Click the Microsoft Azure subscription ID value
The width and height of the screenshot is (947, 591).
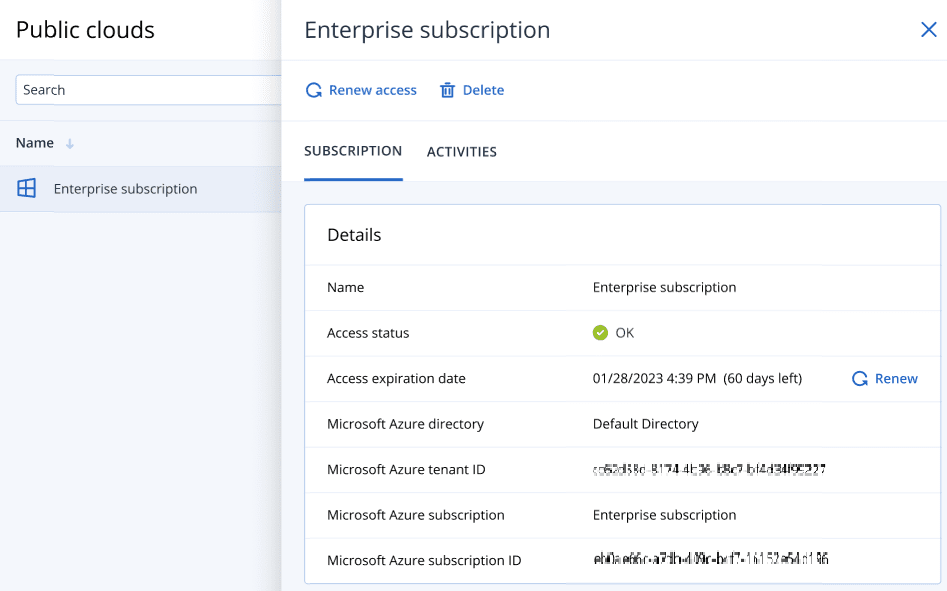click(710, 560)
